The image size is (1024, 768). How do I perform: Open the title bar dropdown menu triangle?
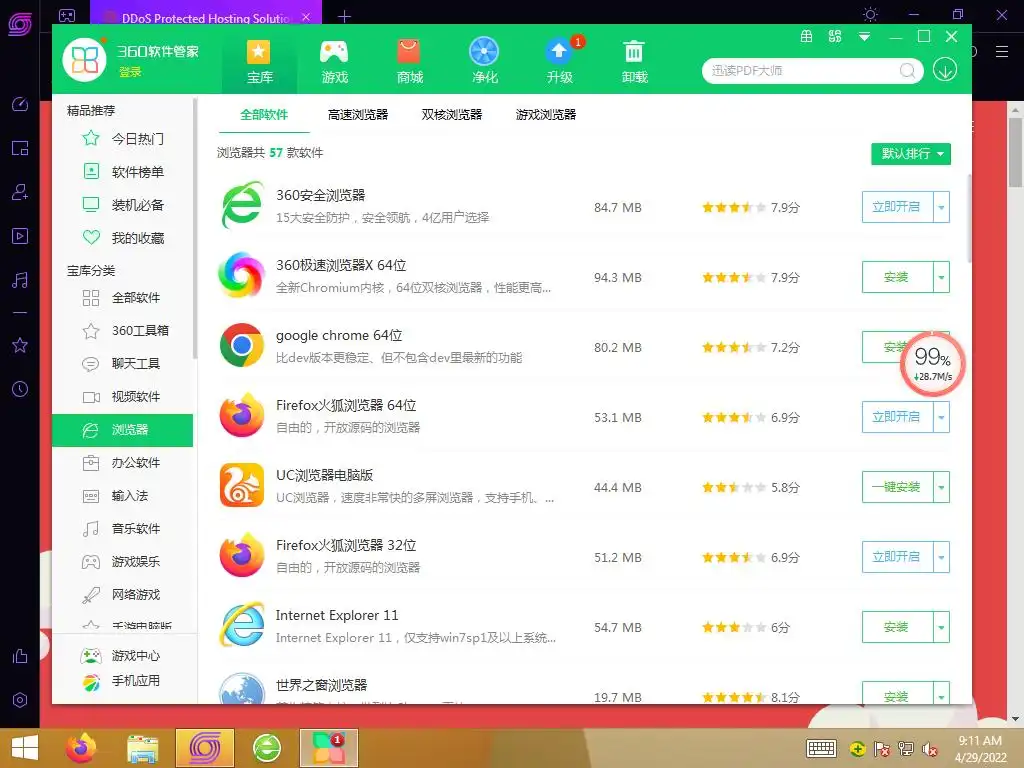pos(864,37)
